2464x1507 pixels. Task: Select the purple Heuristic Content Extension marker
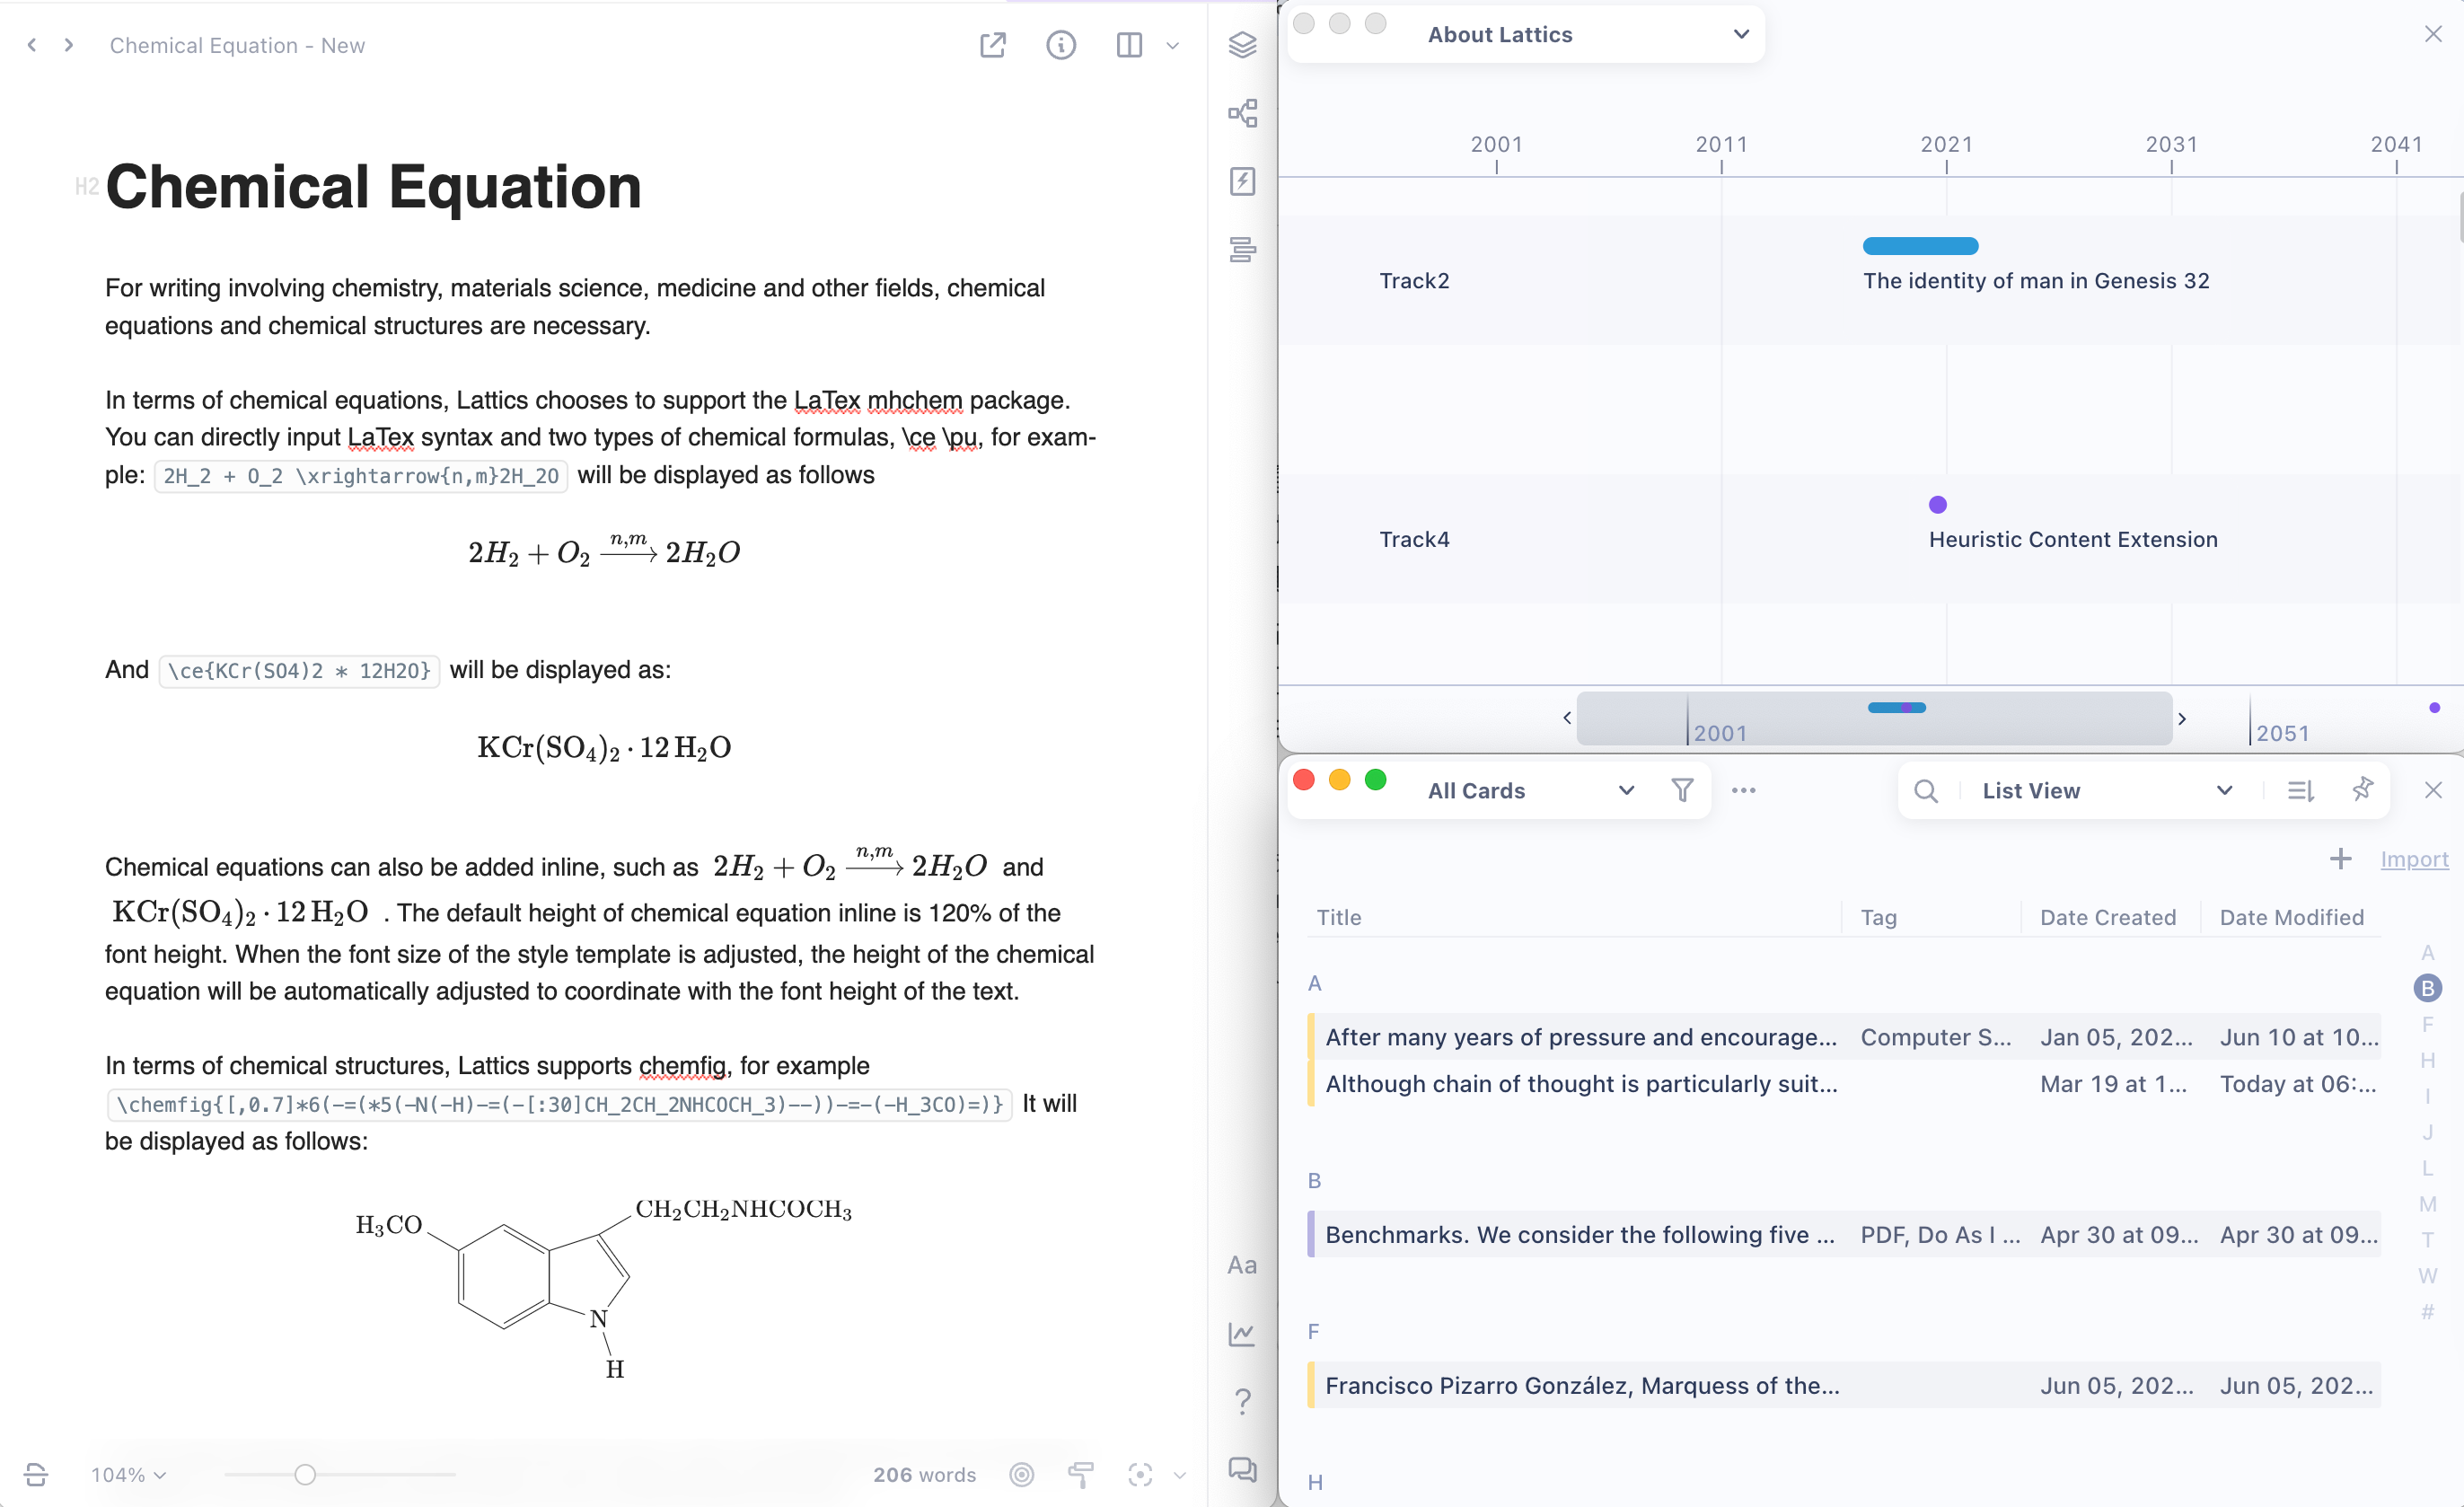pos(1937,504)
